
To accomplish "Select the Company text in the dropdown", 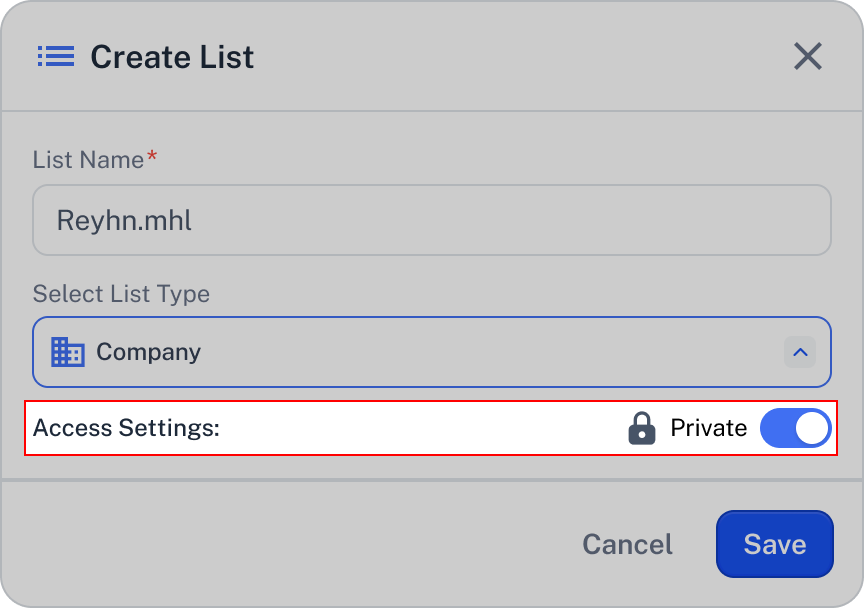I will (x=148, y=352).
